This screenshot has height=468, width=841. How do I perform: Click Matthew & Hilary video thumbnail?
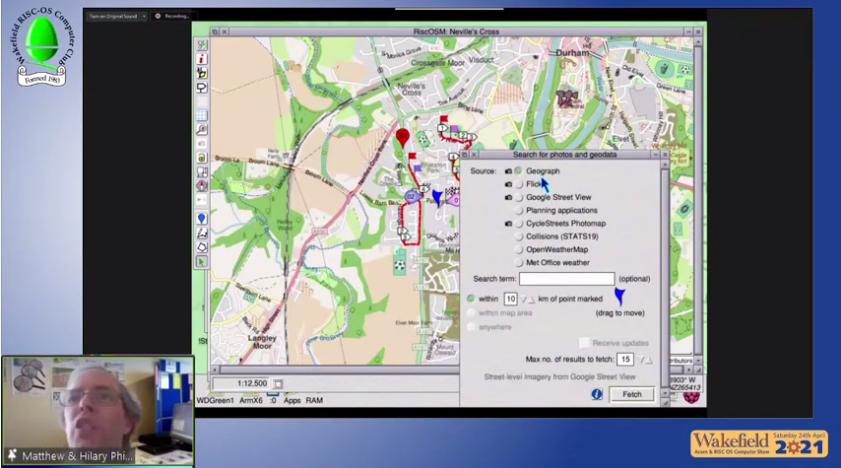(x=98, y=410)
